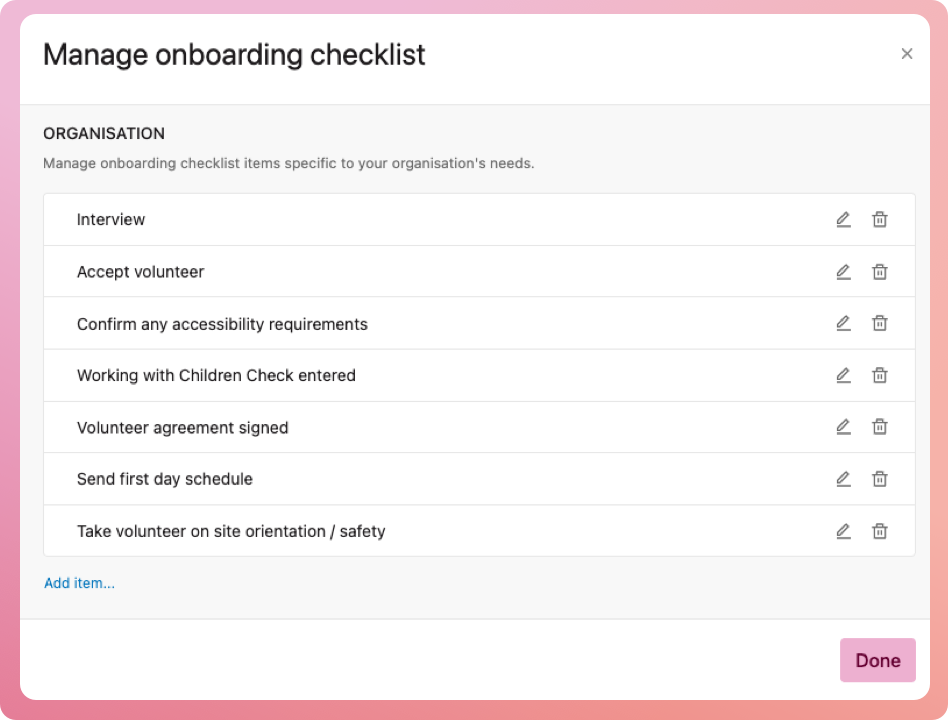Edit Confirm any accessibility requirements item
The width and height of the screenshot is (948, 720).
tap(843, 324)
